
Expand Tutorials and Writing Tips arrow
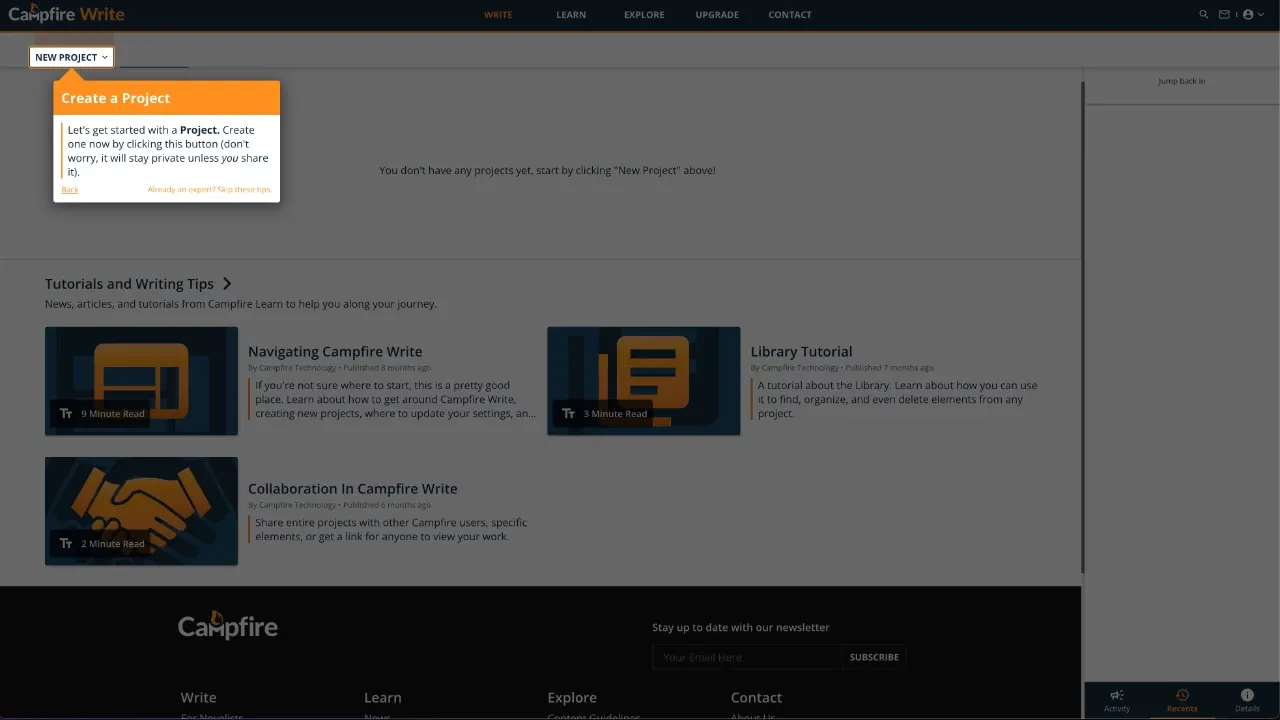[228, 283]
